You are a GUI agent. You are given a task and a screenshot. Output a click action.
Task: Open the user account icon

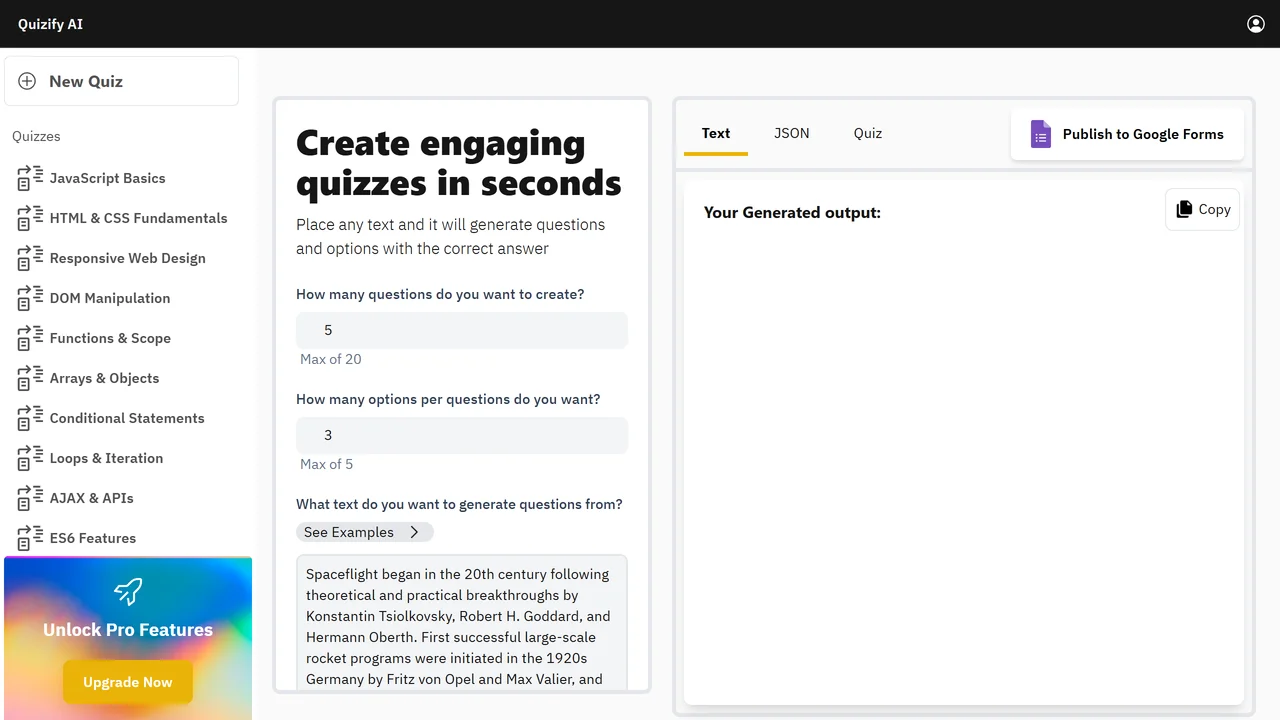click(1256, 24)
